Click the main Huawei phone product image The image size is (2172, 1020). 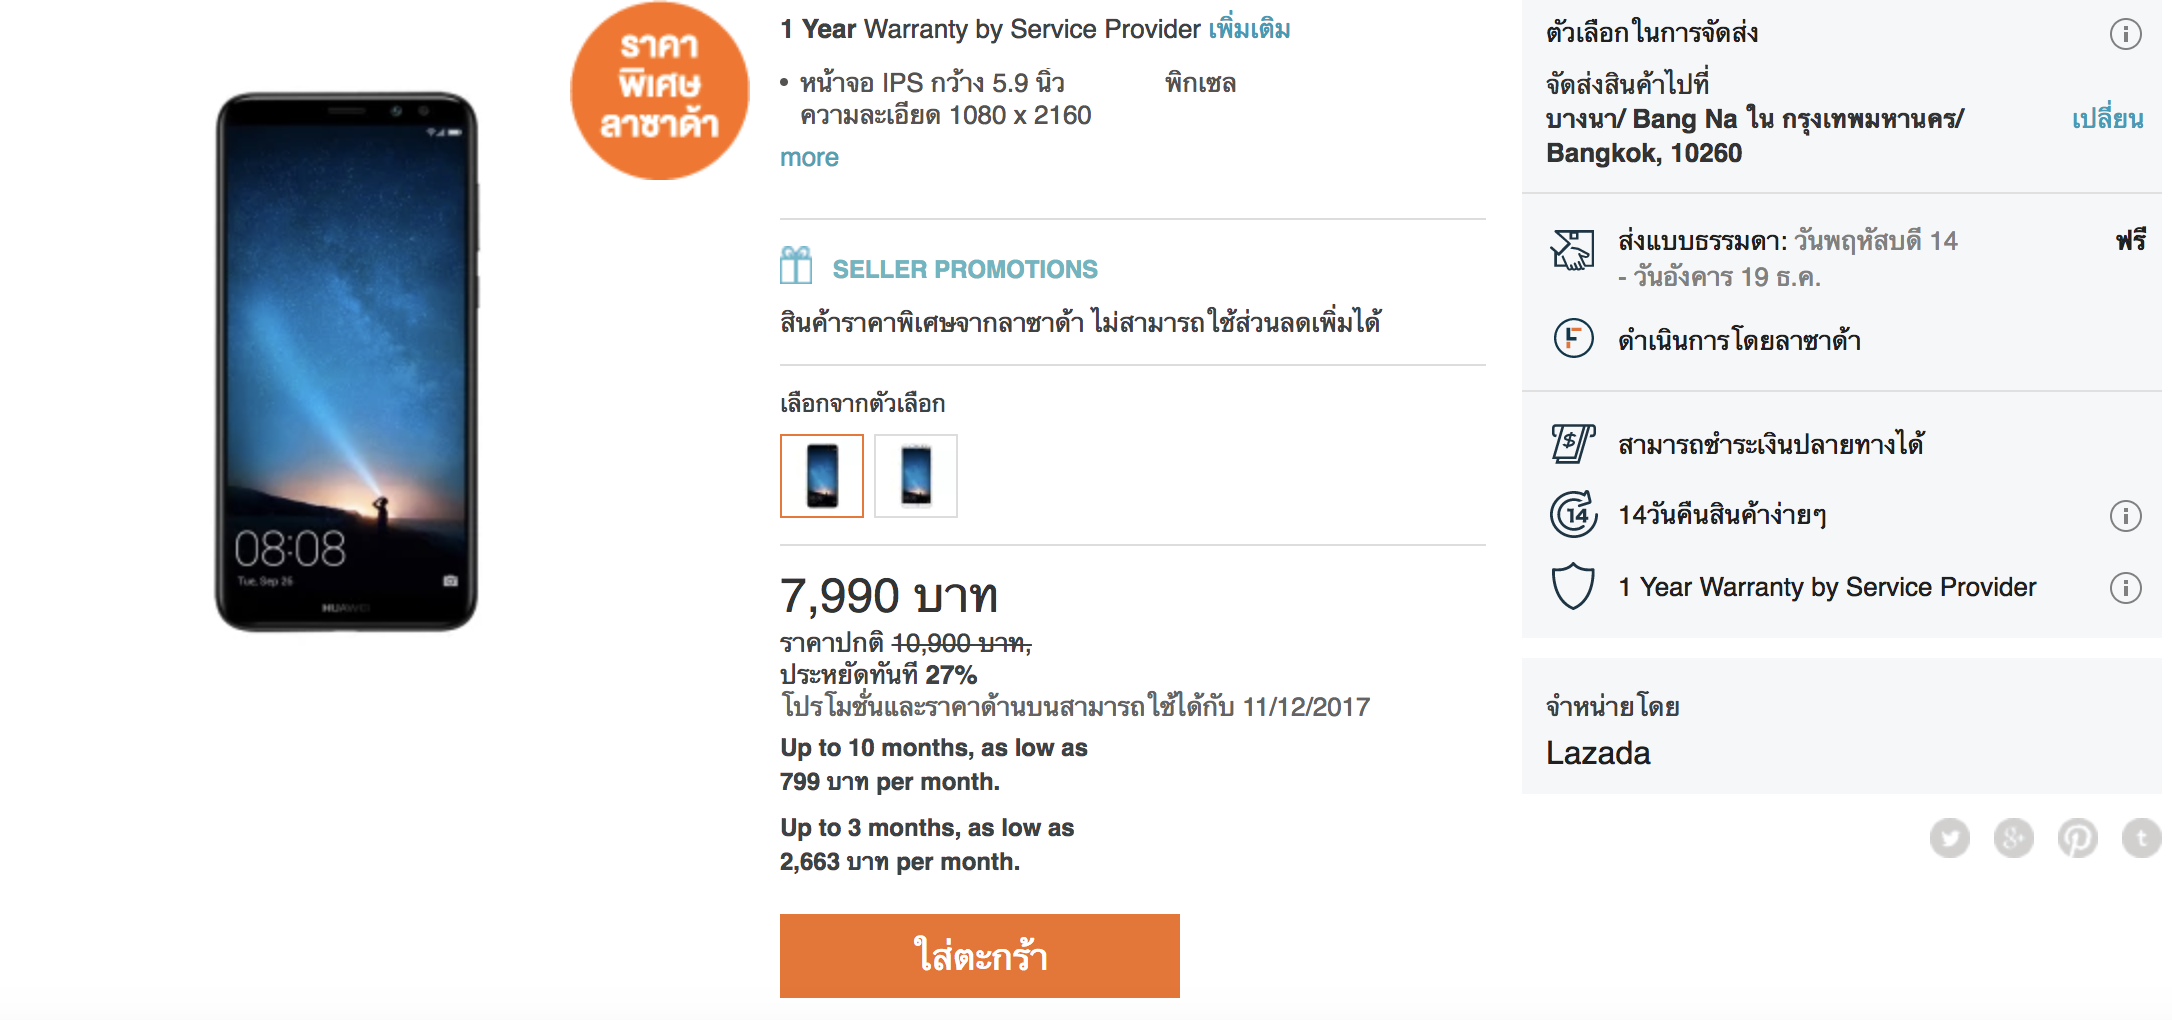pyautogui.click(x=346, y=362)
